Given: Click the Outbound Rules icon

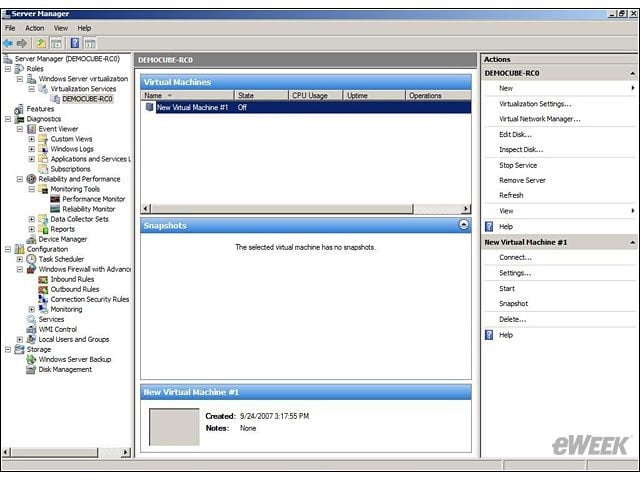Looking at the screenshot, I should [43, 289].
